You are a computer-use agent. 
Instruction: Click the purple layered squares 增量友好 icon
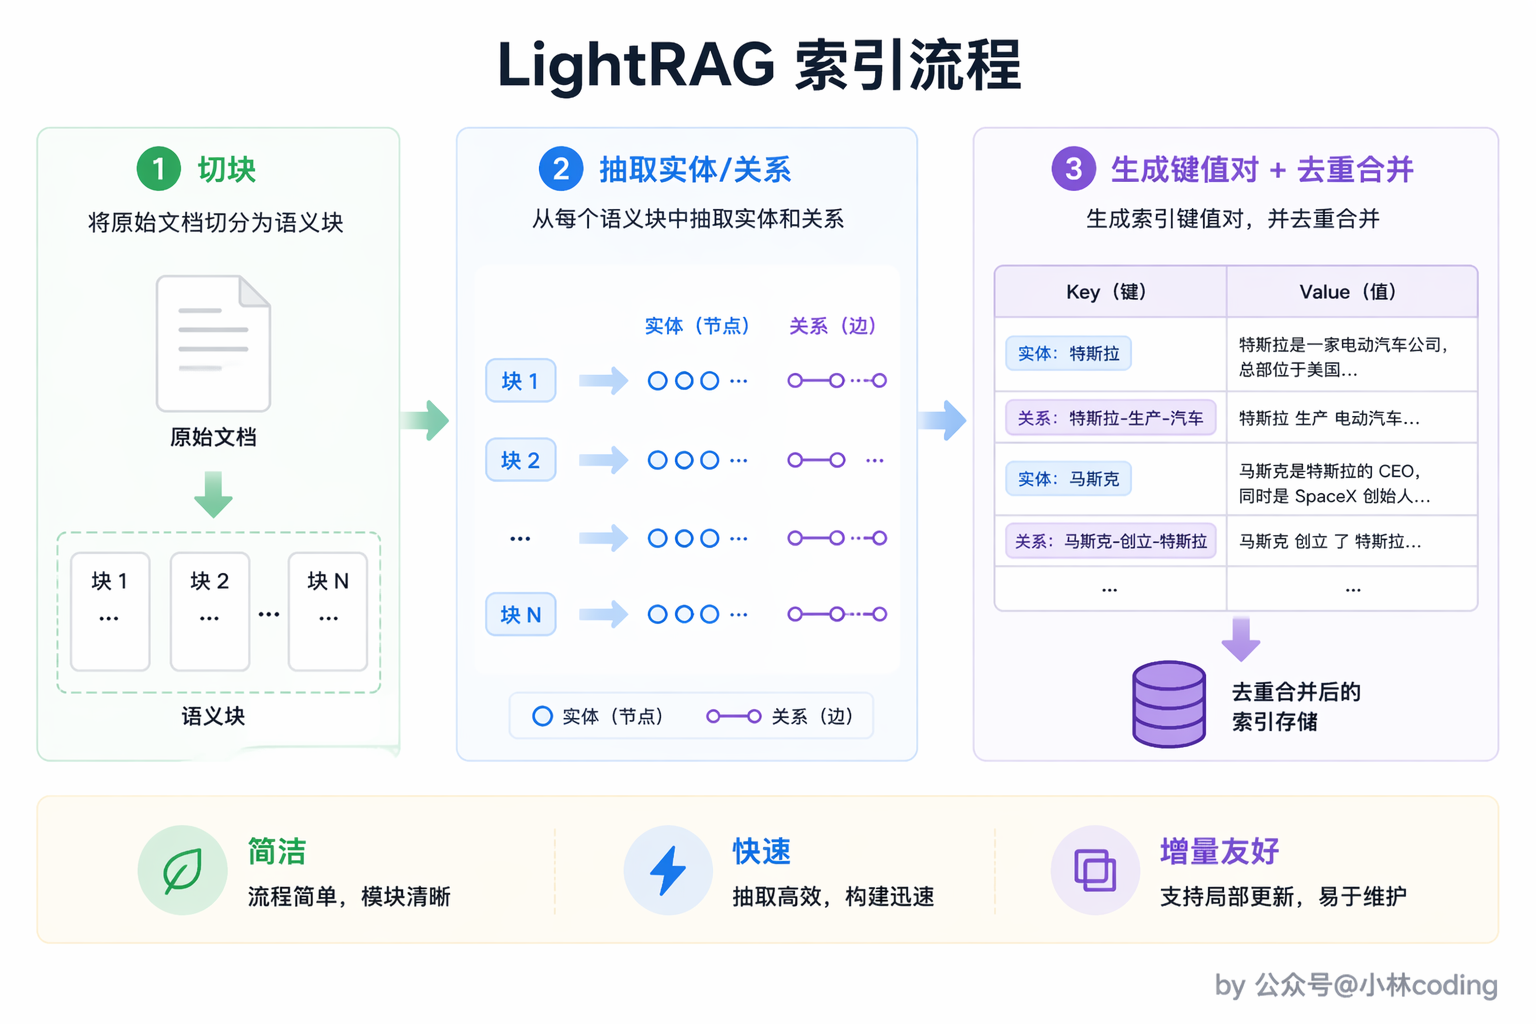pos(1095,870)
